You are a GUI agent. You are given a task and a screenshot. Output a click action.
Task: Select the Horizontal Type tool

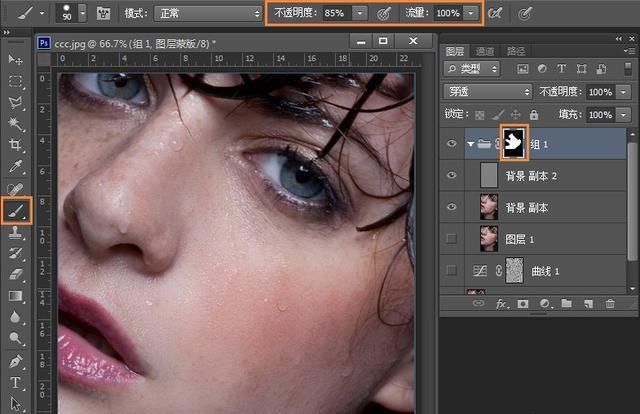[16, 383]
